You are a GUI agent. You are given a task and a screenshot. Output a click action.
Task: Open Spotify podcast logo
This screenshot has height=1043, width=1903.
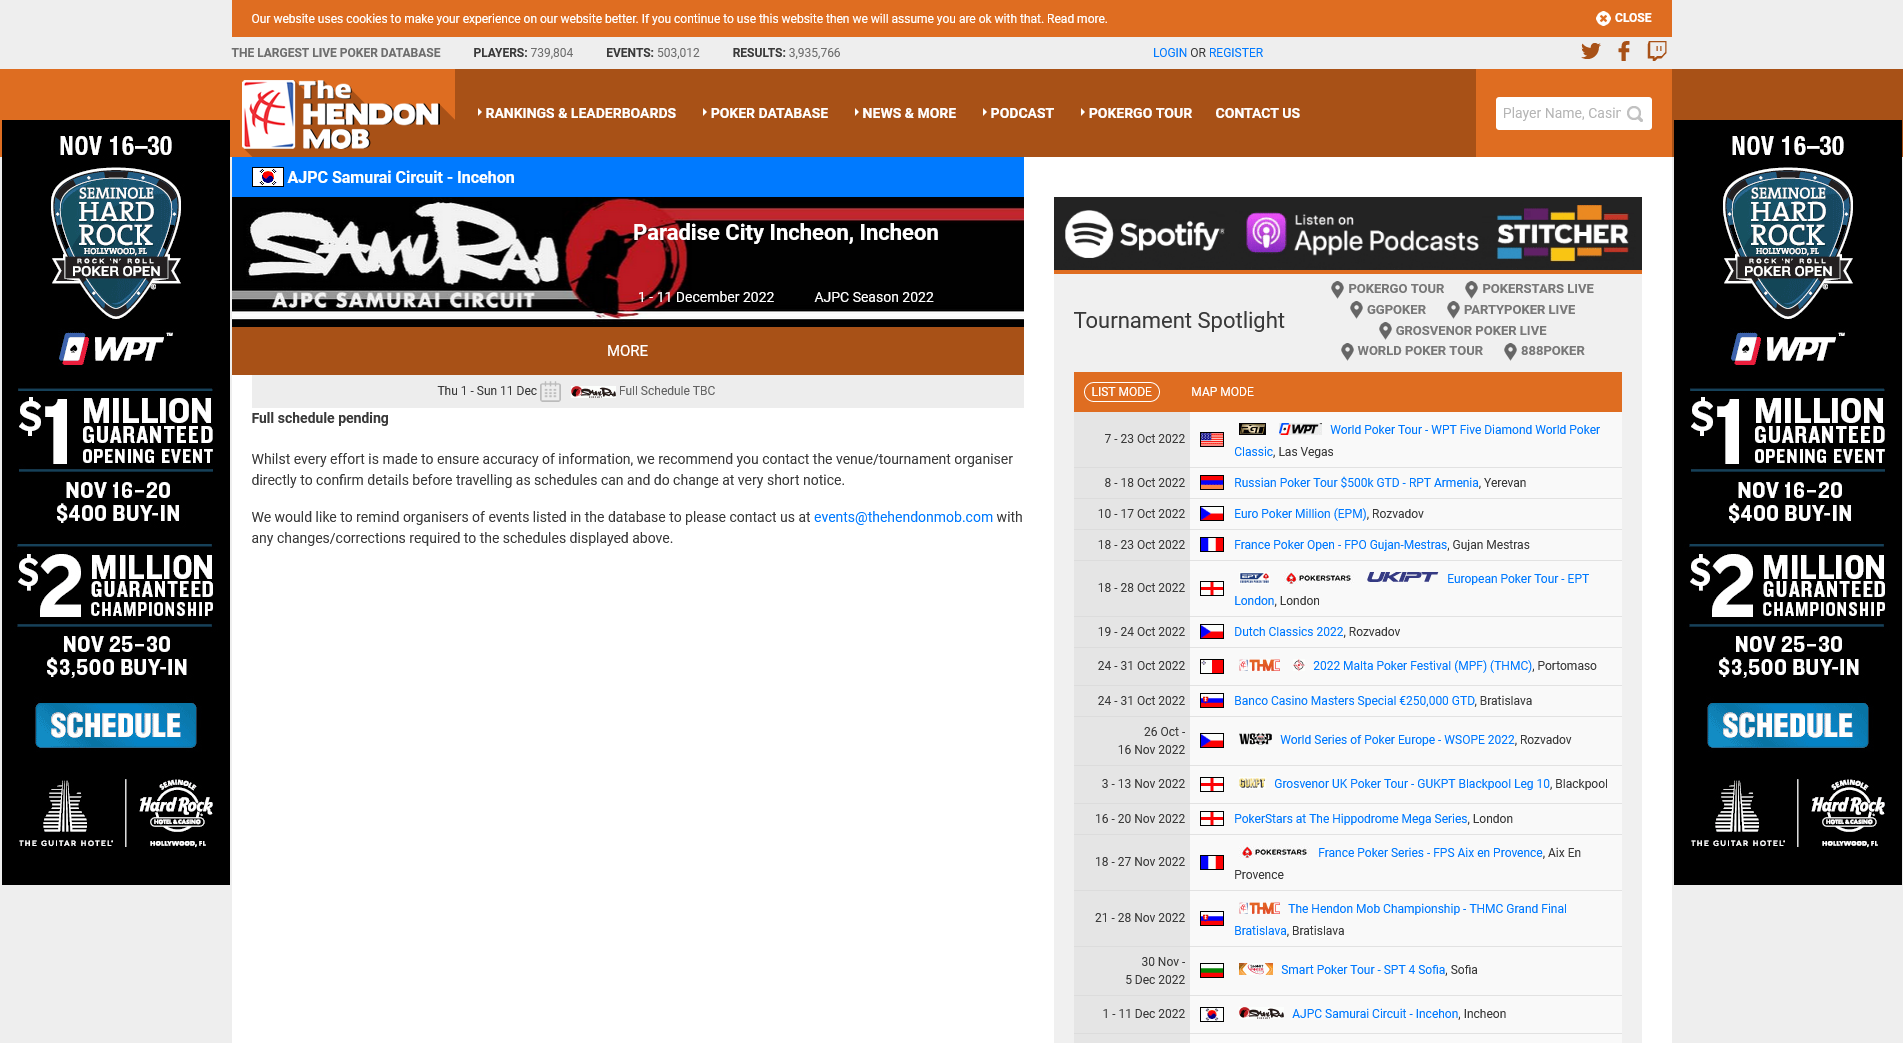point(1143,234)
